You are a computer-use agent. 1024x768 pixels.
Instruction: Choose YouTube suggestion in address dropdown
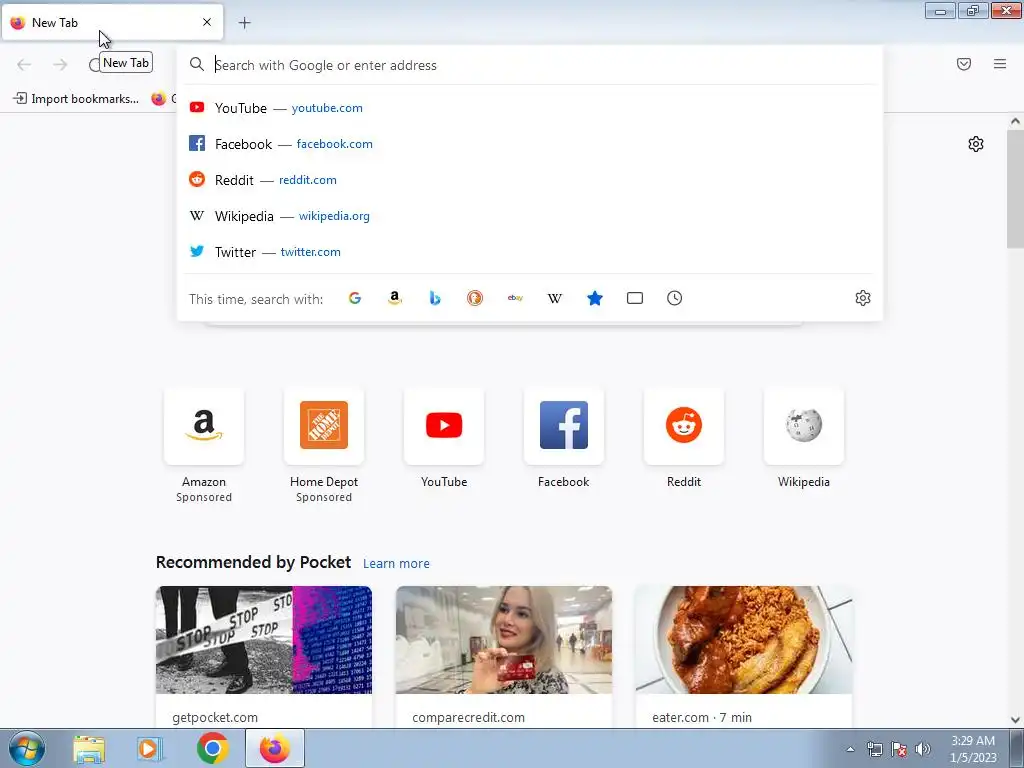click(530, 108)
